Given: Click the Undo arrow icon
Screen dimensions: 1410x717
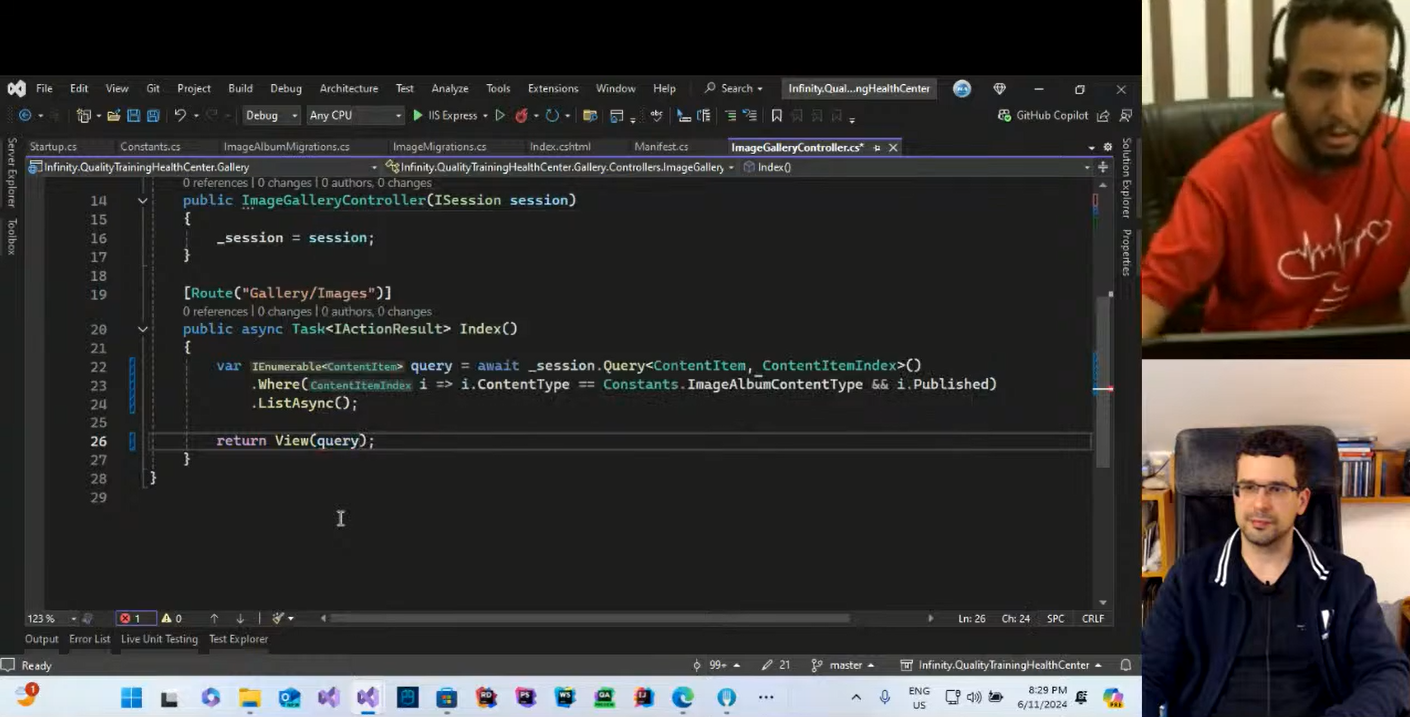Looking at the screenshot, I should (180, 116).
